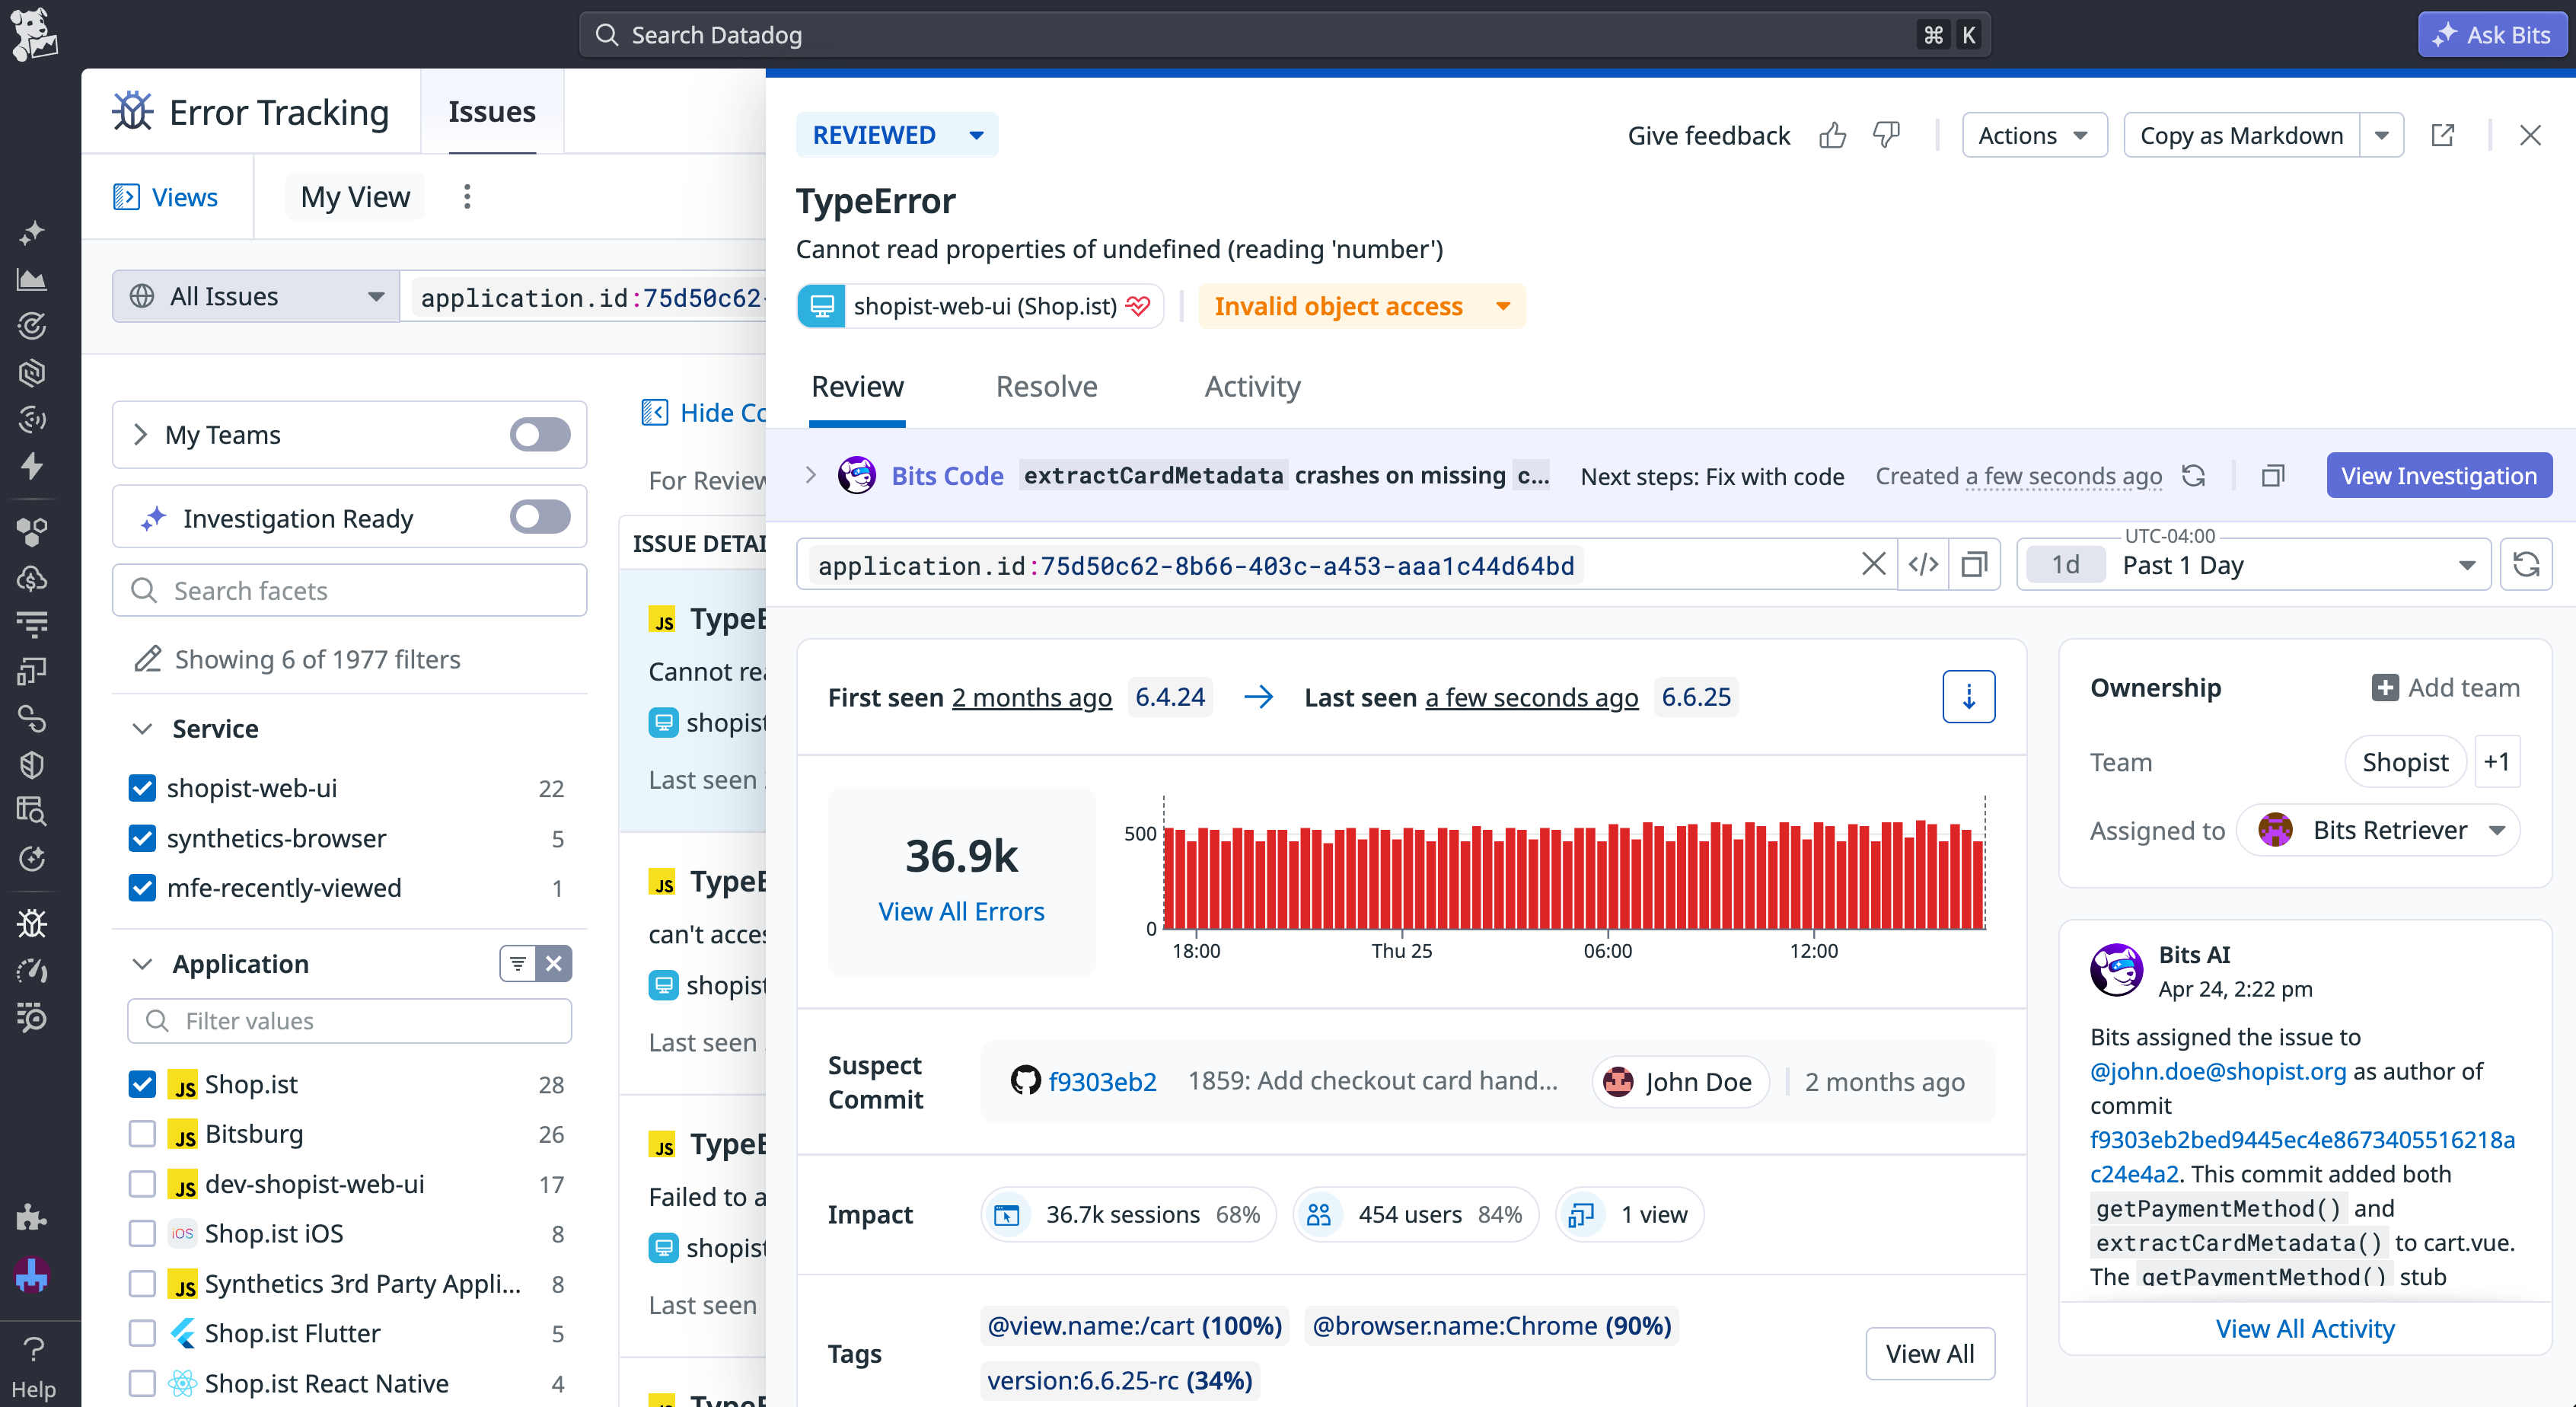Image resolution: width=2576 pixels, height=1407 pixels.
Task: Open Invalid object access dropdown
Action: (x=1361, y=306)
